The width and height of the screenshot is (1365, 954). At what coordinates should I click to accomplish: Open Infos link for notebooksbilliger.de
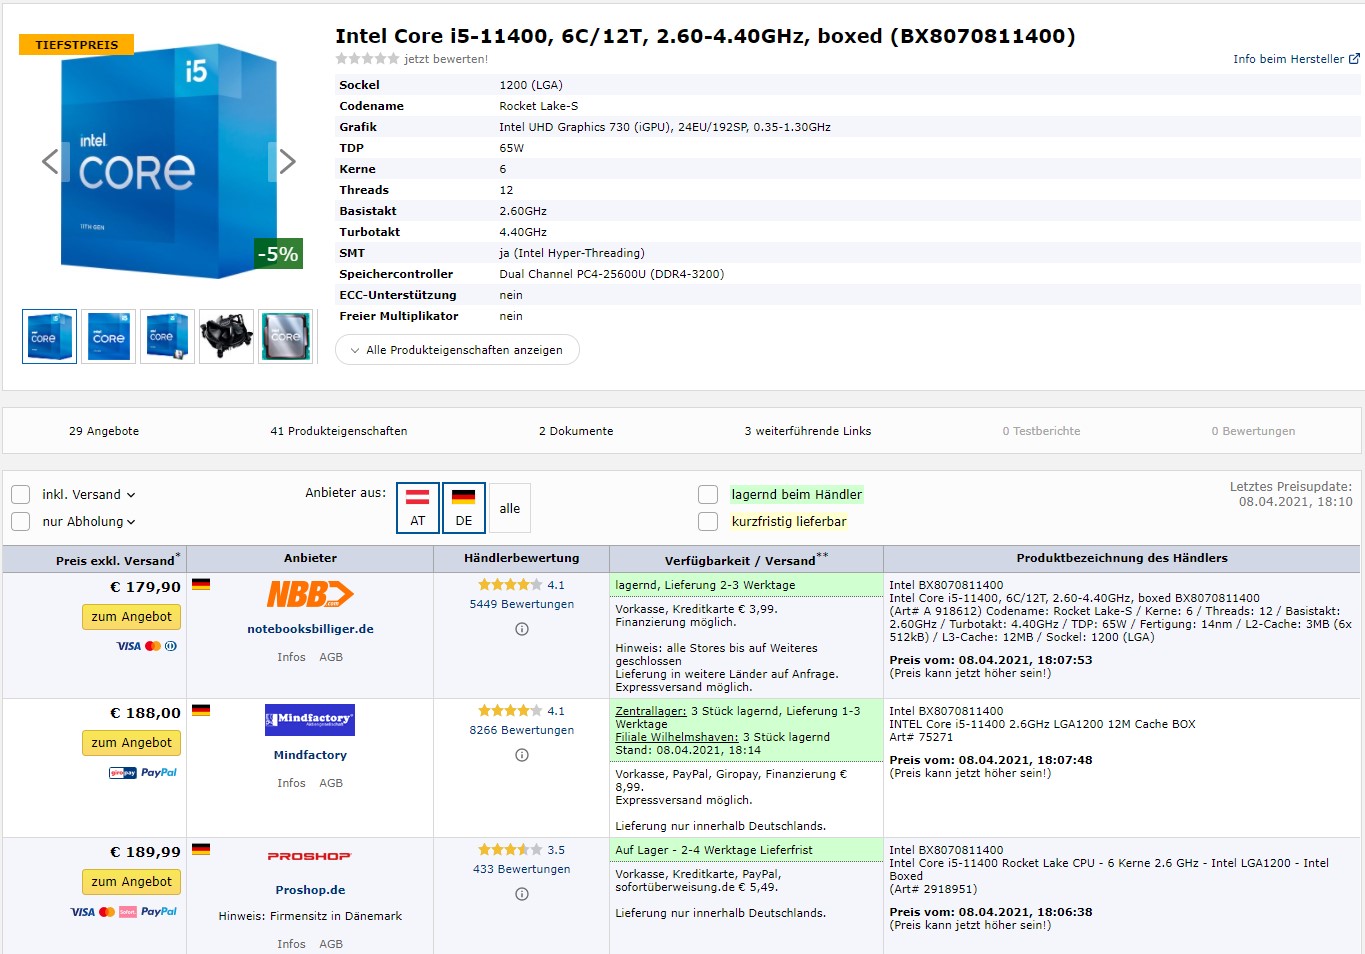coord(291,657)
